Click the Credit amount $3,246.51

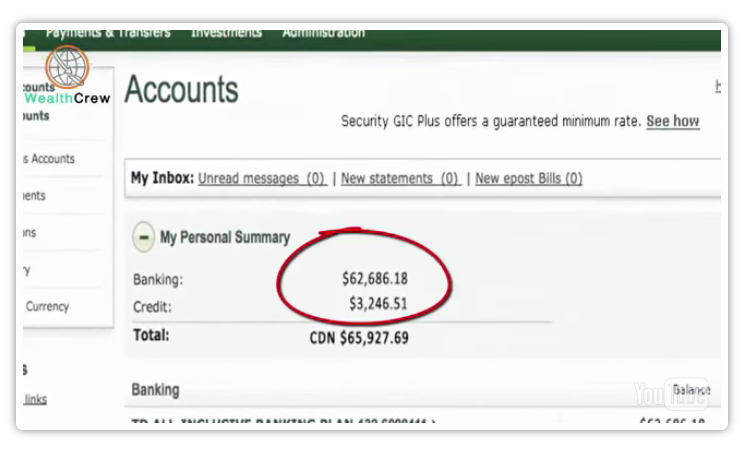[x=378, y=303]
